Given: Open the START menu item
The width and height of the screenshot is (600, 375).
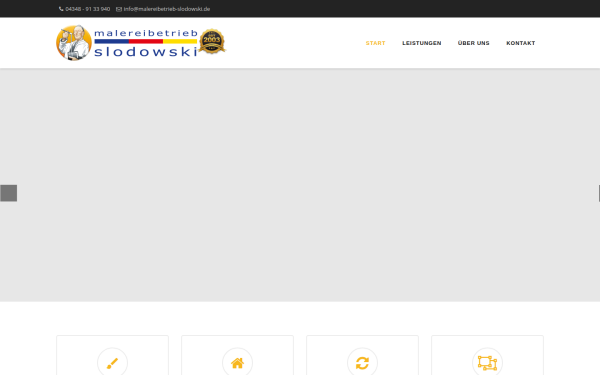Looking at the screenshot, I should tap(375, 43).
